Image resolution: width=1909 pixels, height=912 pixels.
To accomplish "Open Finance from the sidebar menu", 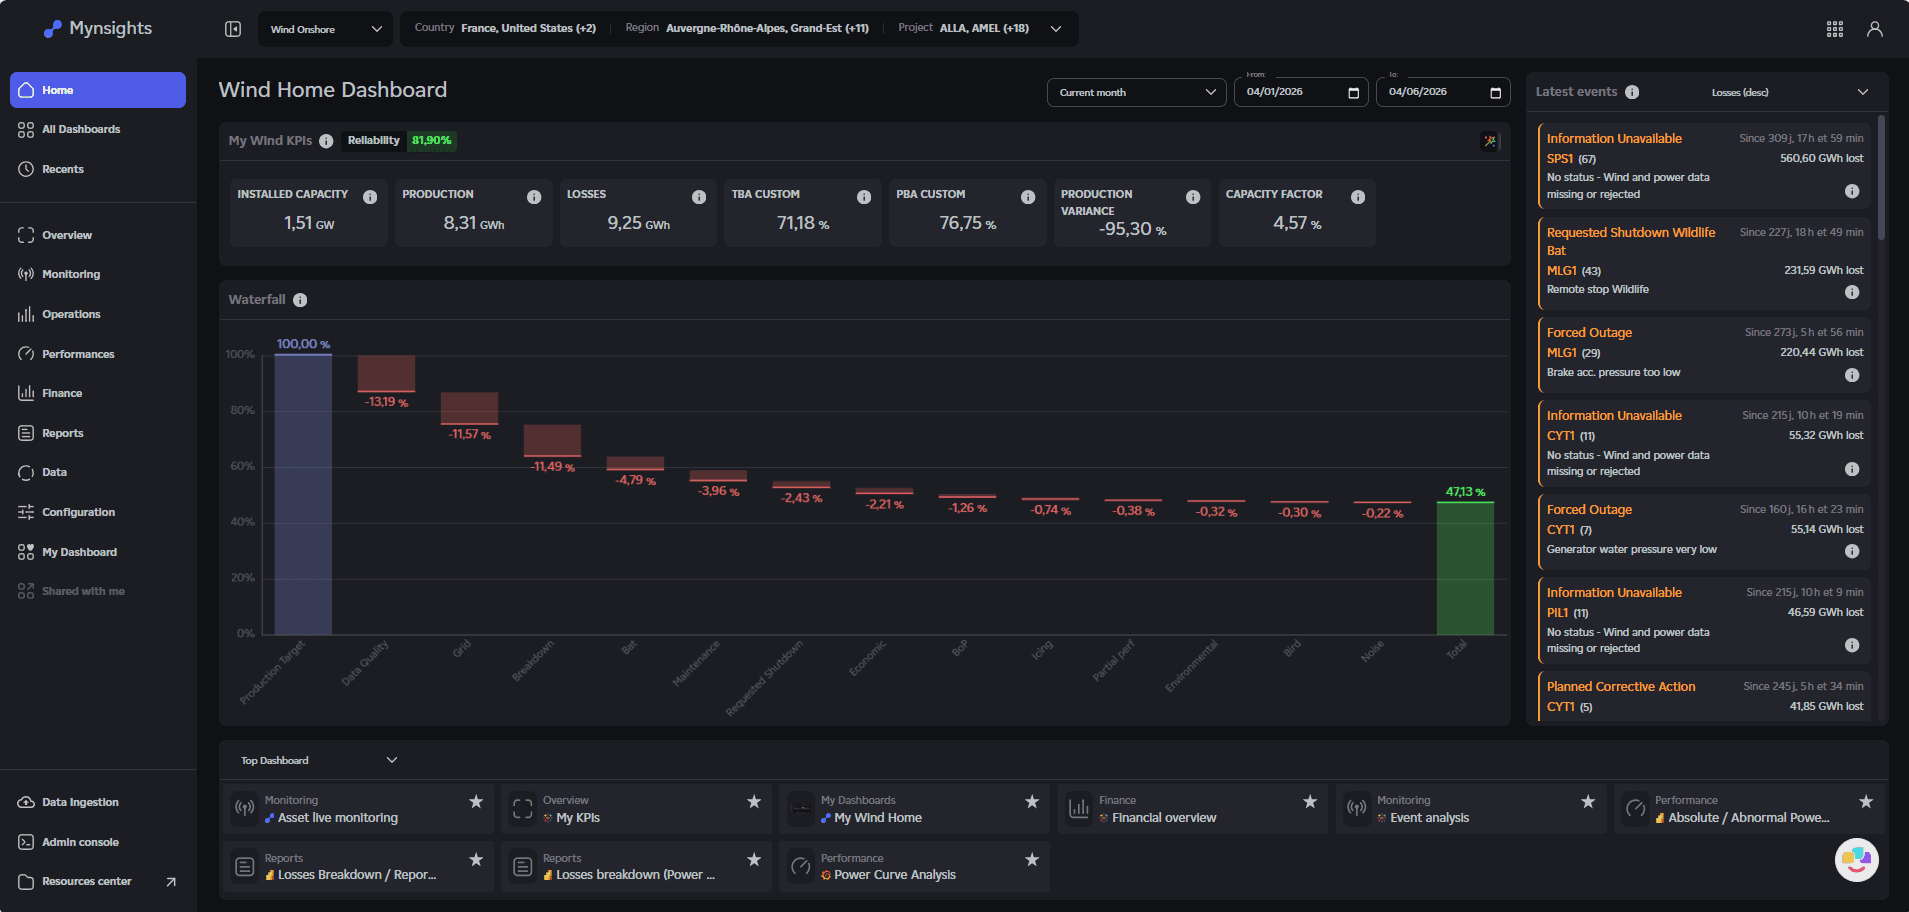I will click(62, 393).
